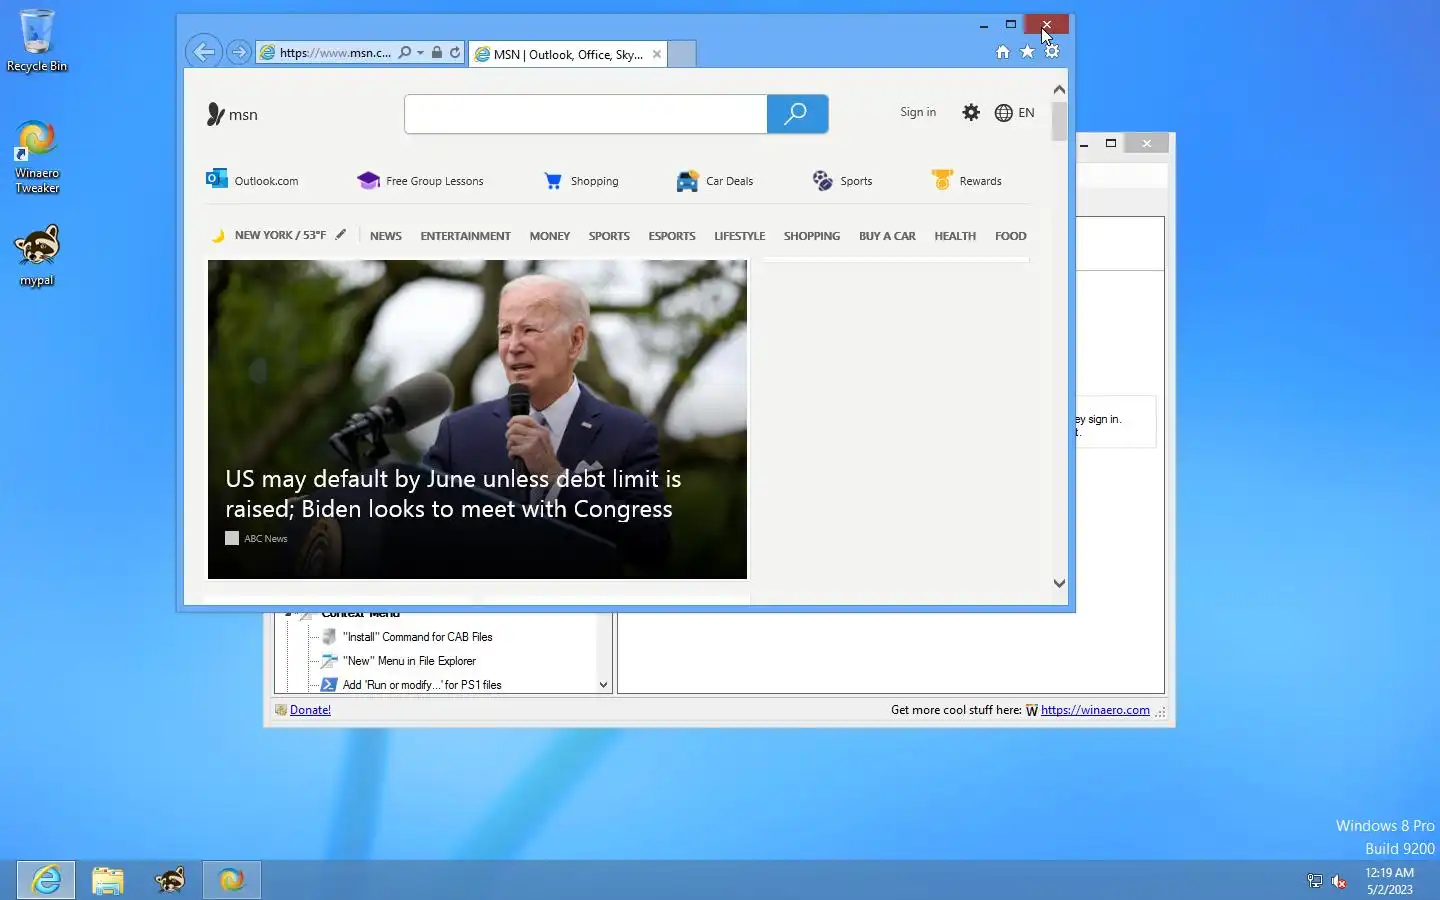
Task: Close the MSN browser tab
Action: pyautogui.click(x=657, y=54)
